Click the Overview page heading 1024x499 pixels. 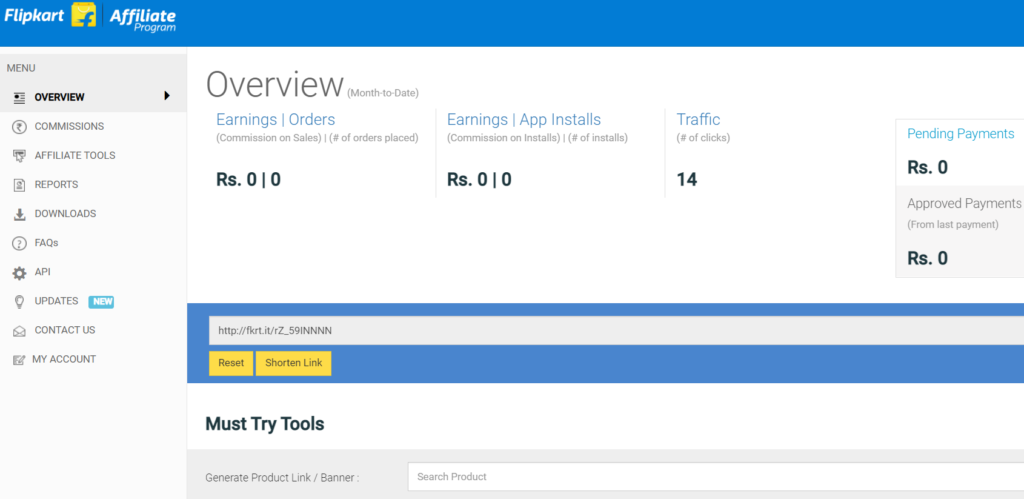(275, 84)
